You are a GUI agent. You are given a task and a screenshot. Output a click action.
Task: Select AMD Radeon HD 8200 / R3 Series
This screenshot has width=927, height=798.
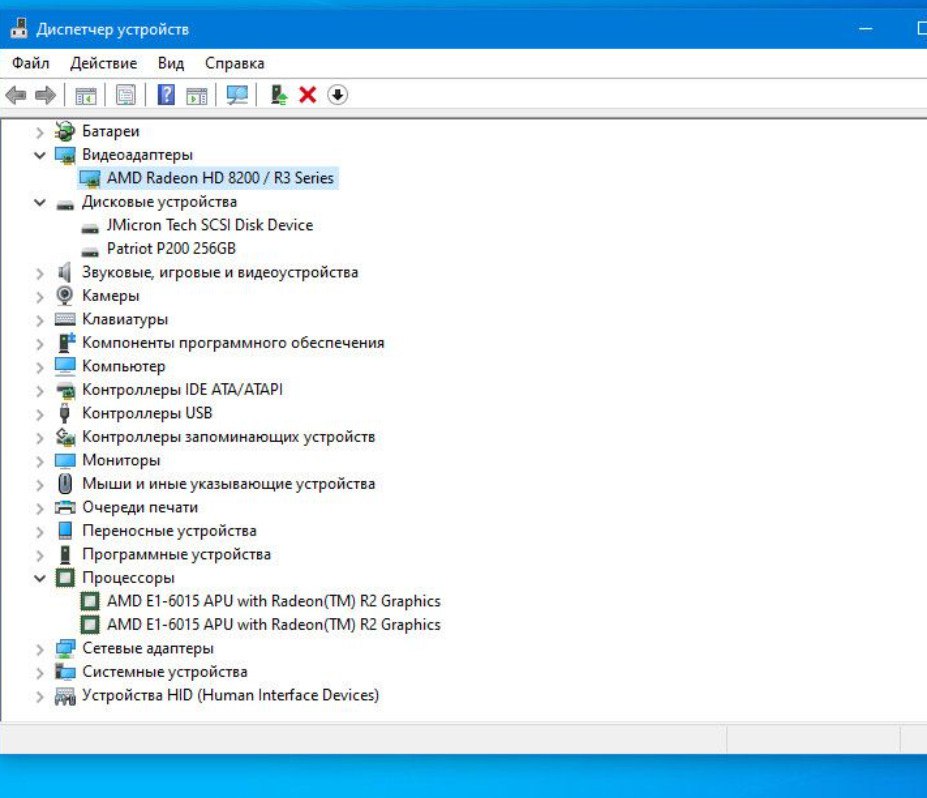220,178
